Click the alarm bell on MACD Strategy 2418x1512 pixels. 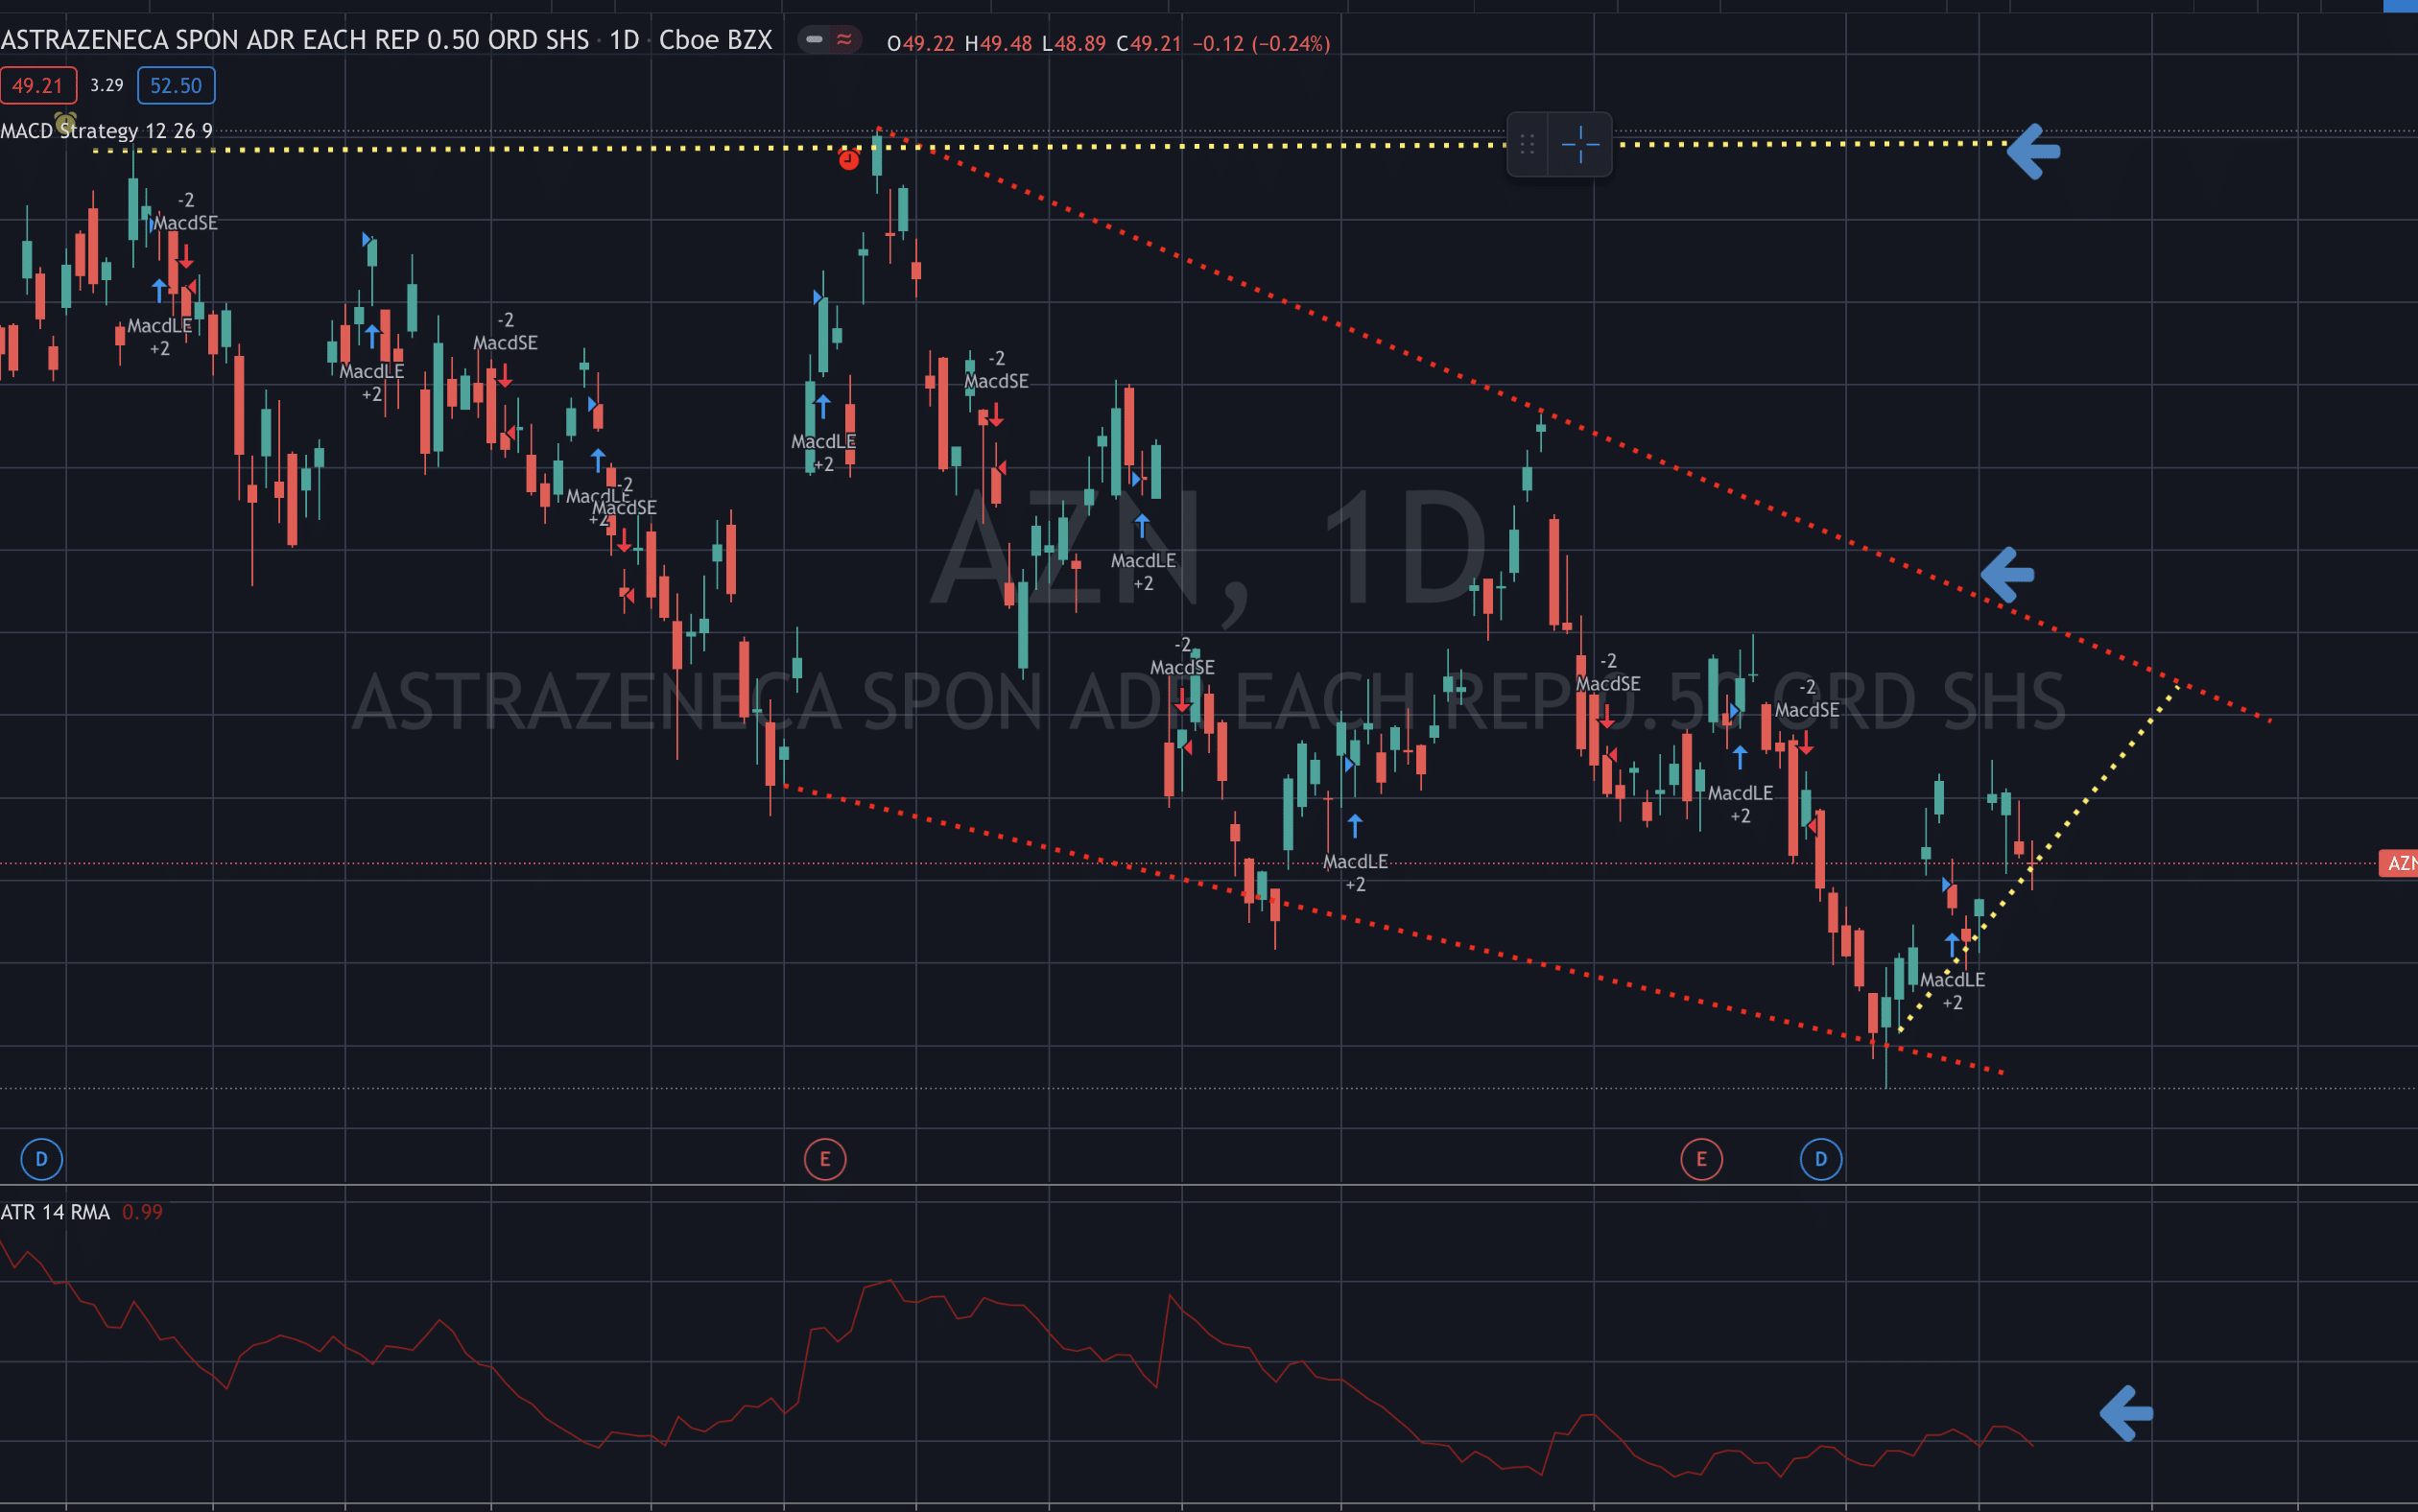click(65, 123)
